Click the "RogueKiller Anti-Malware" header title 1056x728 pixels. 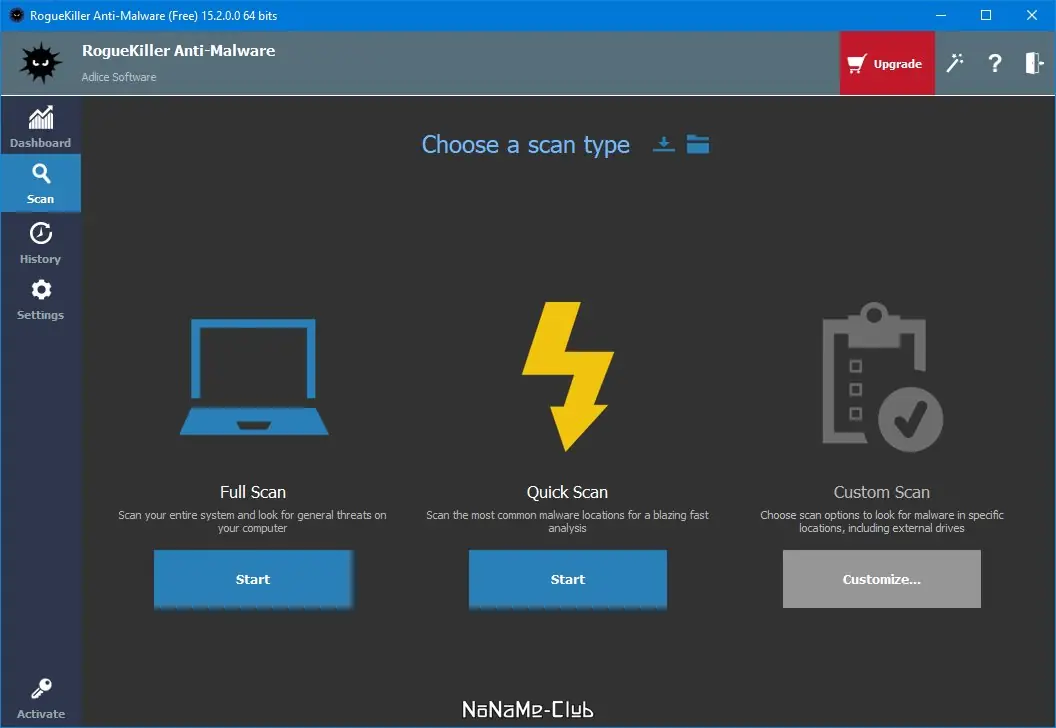(178, 51)
